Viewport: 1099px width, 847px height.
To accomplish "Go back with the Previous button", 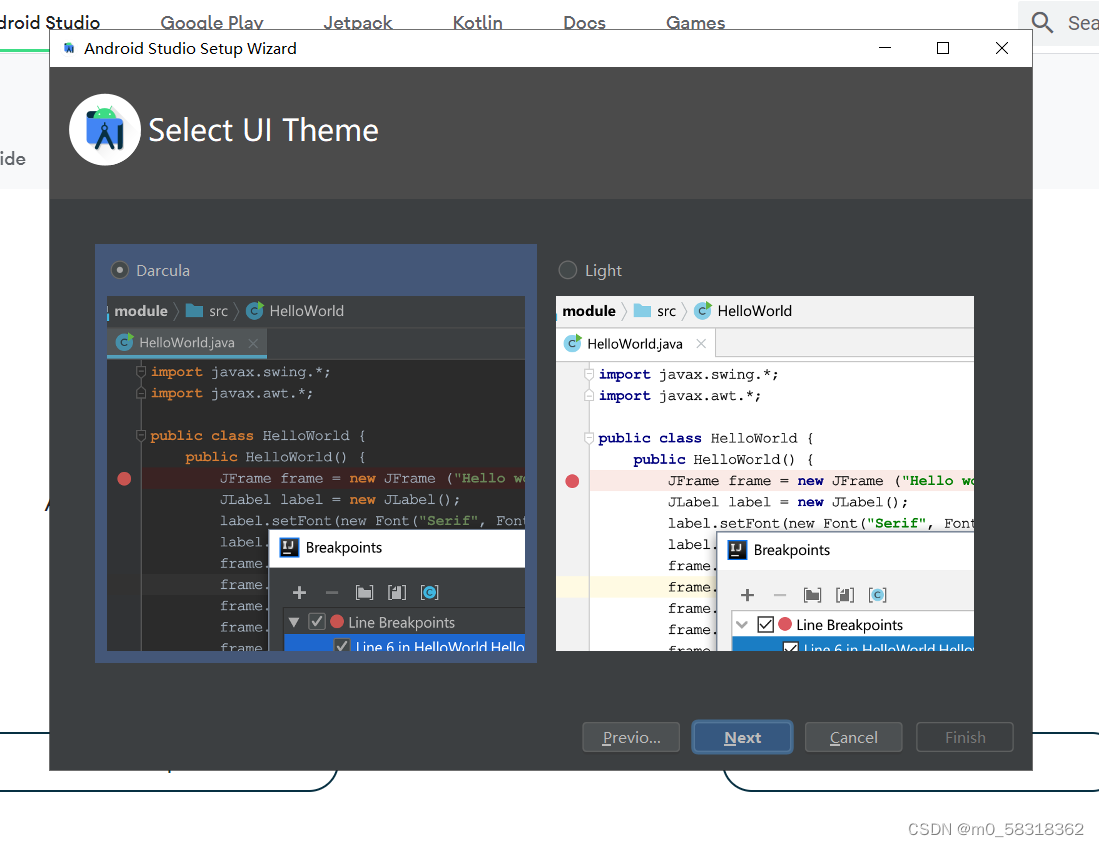I will point(631,737).
